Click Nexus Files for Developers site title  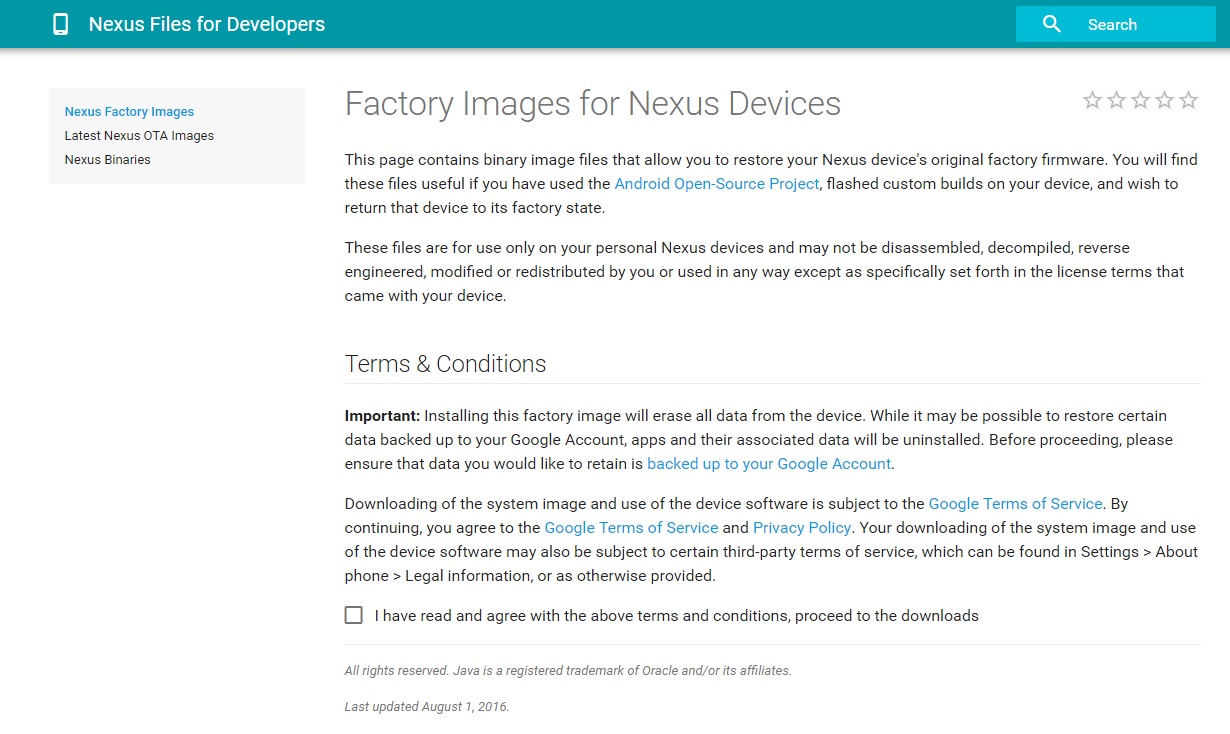click(x=206, y=24)
